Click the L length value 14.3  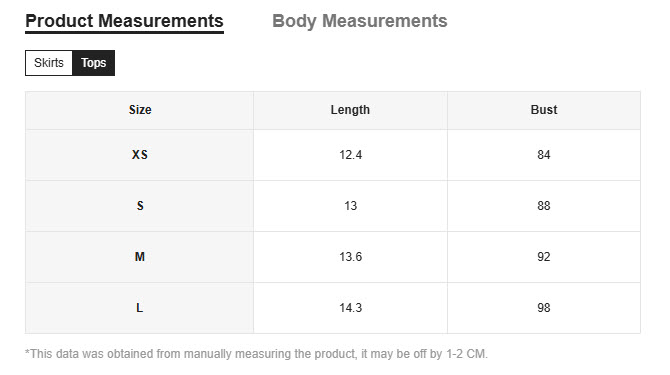(350, 308)
